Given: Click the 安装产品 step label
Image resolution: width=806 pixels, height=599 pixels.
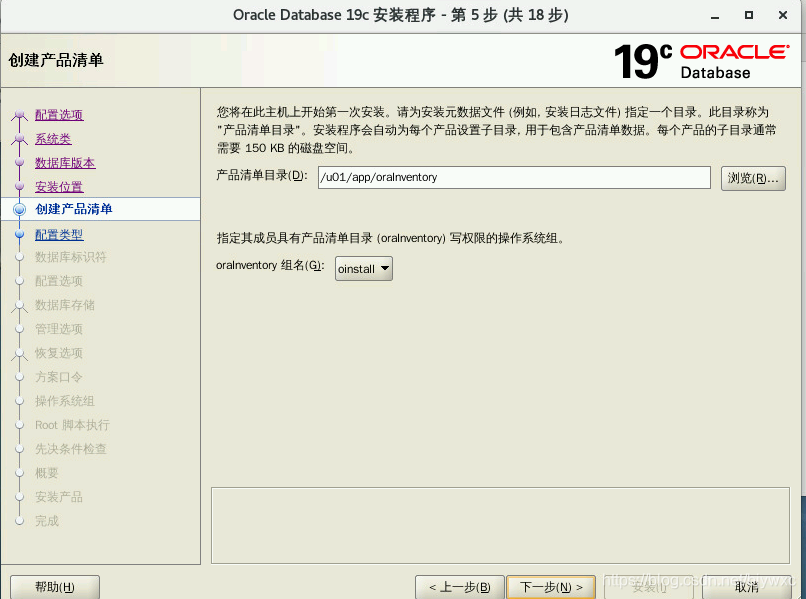Looking at the screenshot, I should click(59, 497).
